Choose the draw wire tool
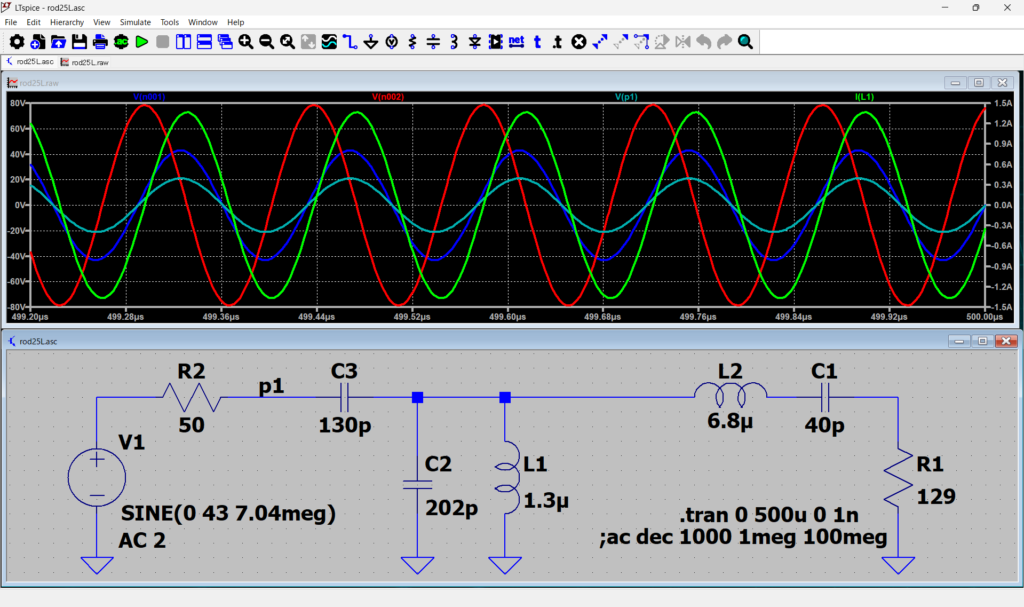1024x607 pixels. (349, 42)
